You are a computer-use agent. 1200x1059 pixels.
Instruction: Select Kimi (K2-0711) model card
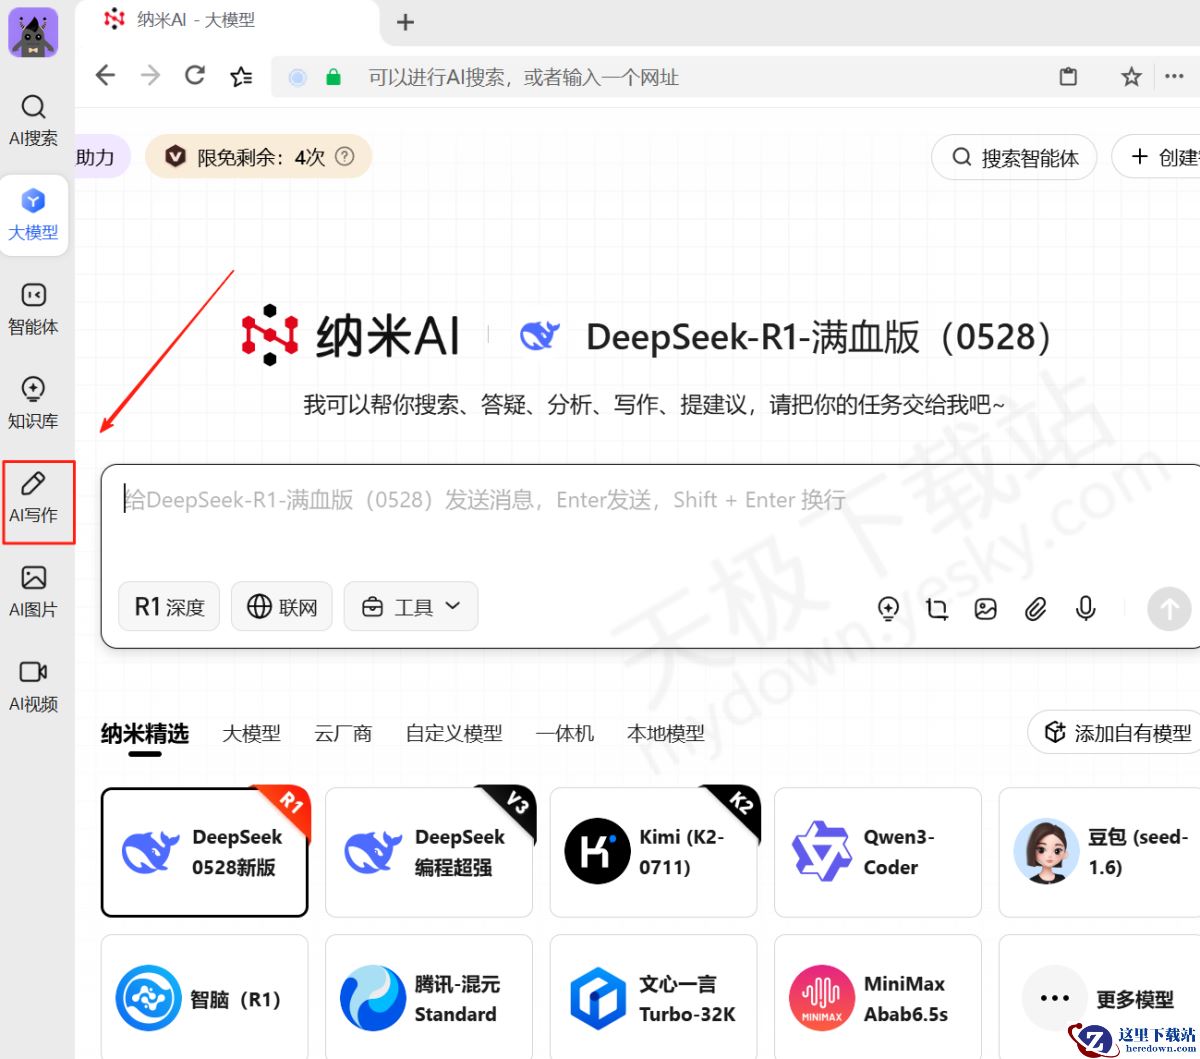pos(653,852)
